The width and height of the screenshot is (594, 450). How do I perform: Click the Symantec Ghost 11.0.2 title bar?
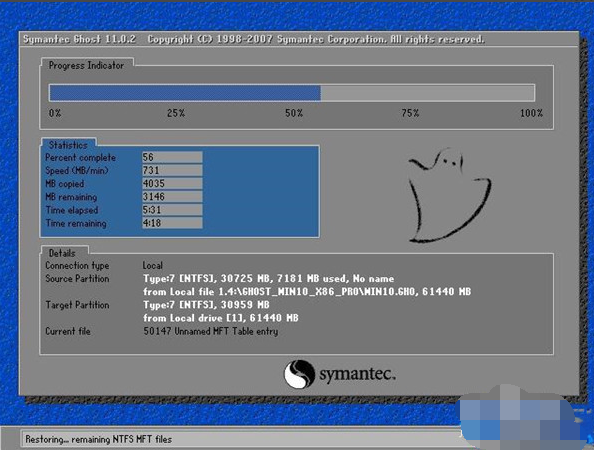pos(299,39)
